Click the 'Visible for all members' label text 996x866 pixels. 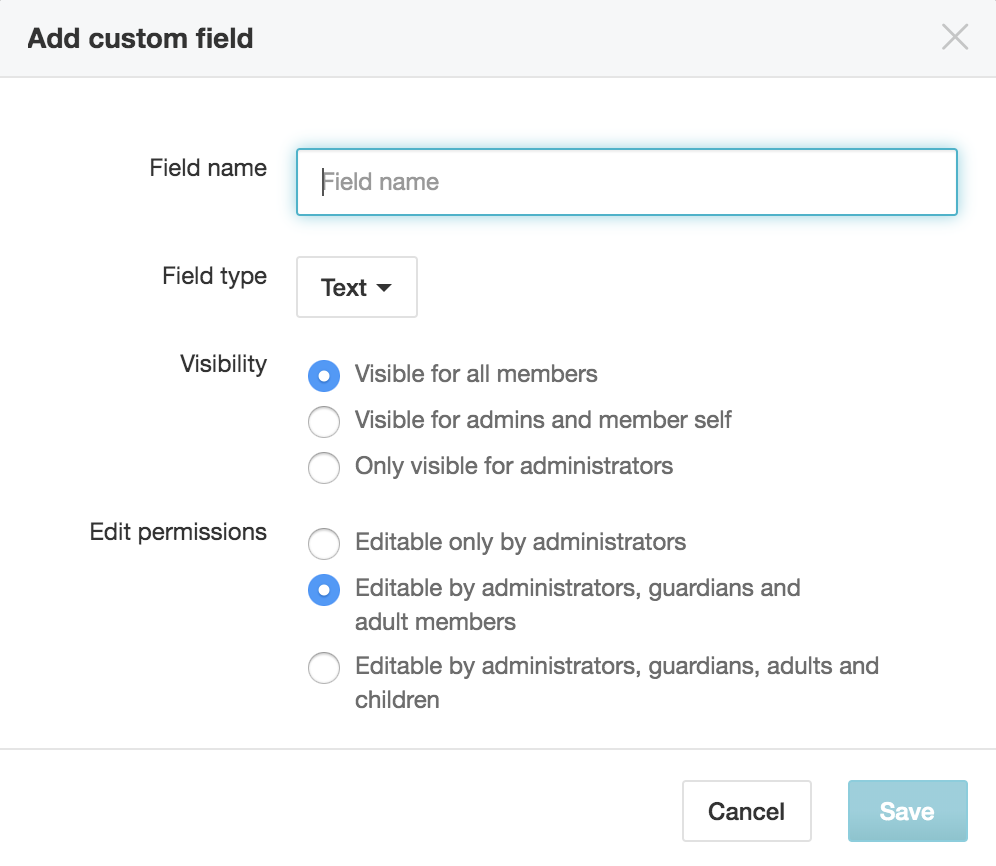pos(476,374)
